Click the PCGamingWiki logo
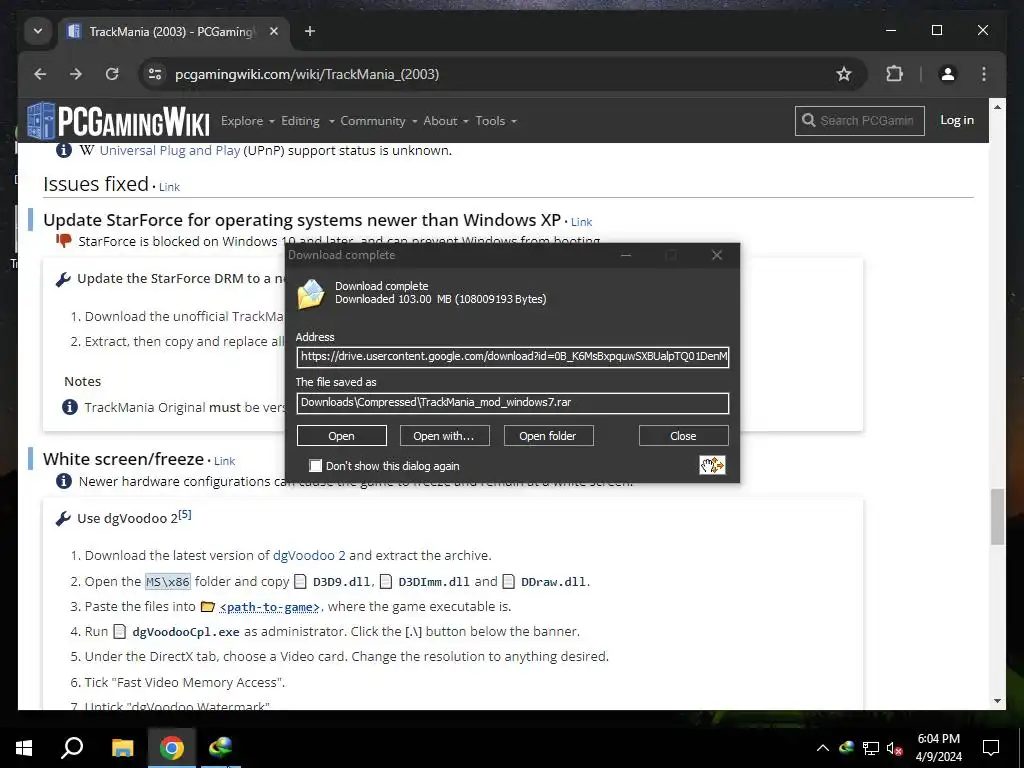Viewport: 1024px width, 768px height. point(118,121)
